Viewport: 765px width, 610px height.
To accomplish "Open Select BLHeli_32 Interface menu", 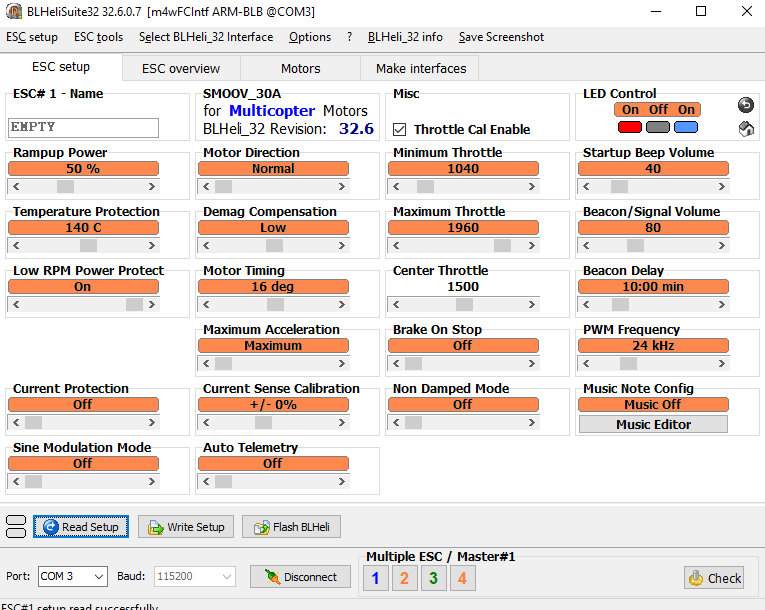I will coord(206,37).
